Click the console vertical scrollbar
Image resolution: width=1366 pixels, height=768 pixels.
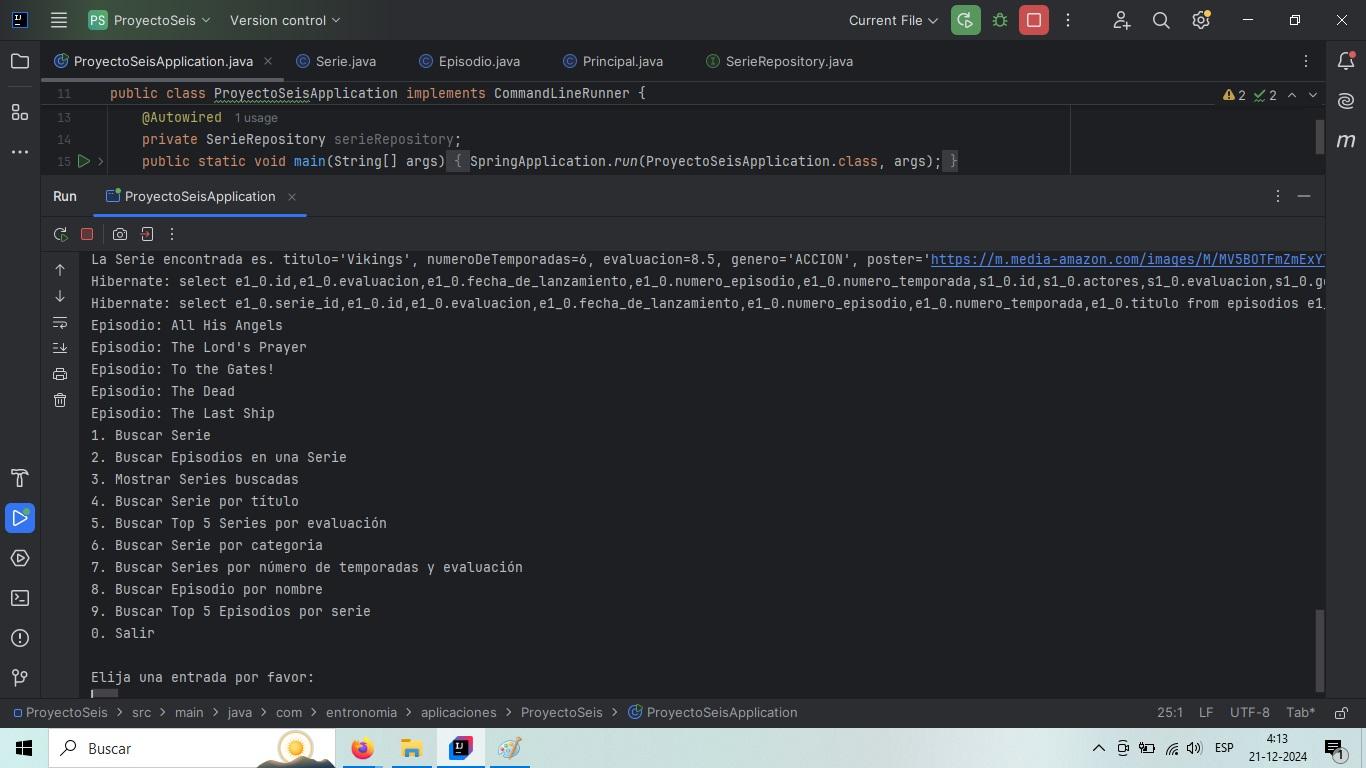1319,650
